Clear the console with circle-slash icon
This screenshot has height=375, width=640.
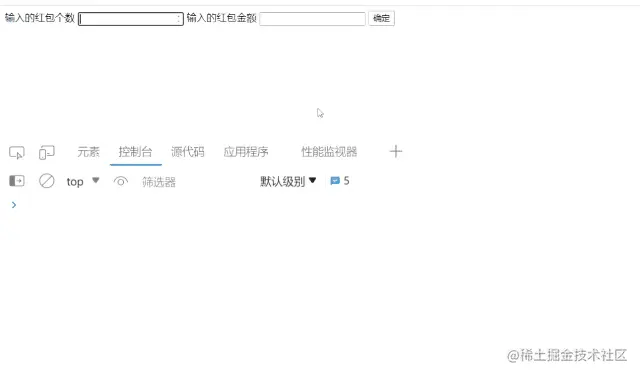tap(47, 181)
